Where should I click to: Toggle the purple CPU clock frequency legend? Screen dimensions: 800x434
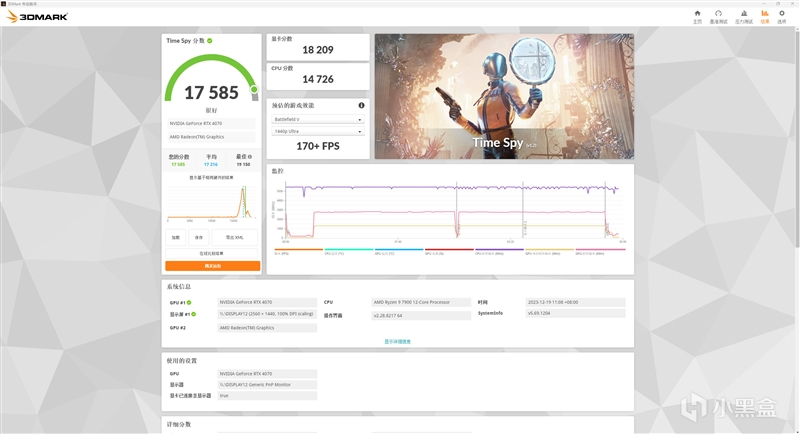(x=499, y=251)
